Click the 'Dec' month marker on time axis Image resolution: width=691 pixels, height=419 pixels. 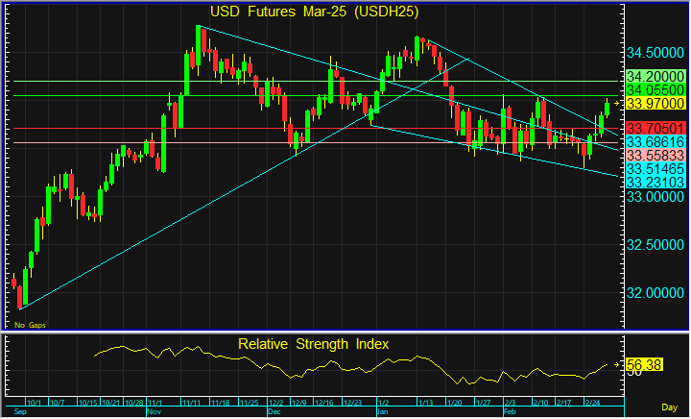[274, 411]
